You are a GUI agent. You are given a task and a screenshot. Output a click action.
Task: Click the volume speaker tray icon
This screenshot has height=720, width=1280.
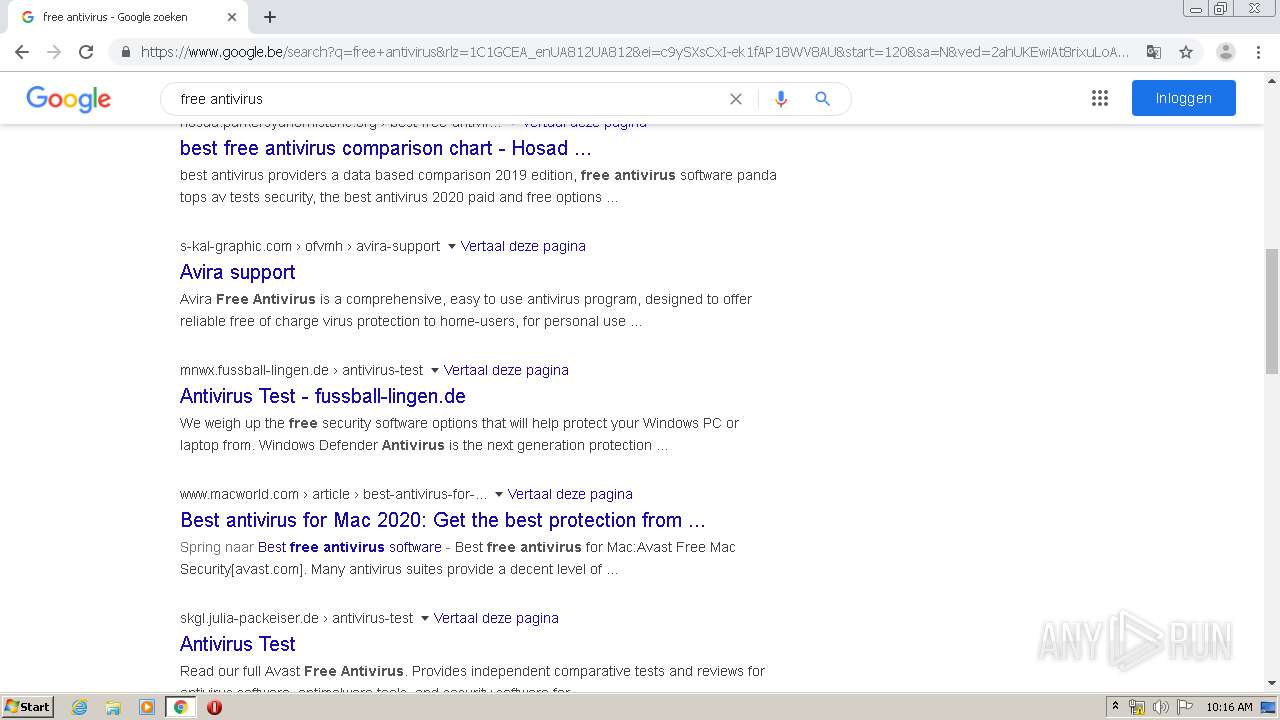[1161, 707]
